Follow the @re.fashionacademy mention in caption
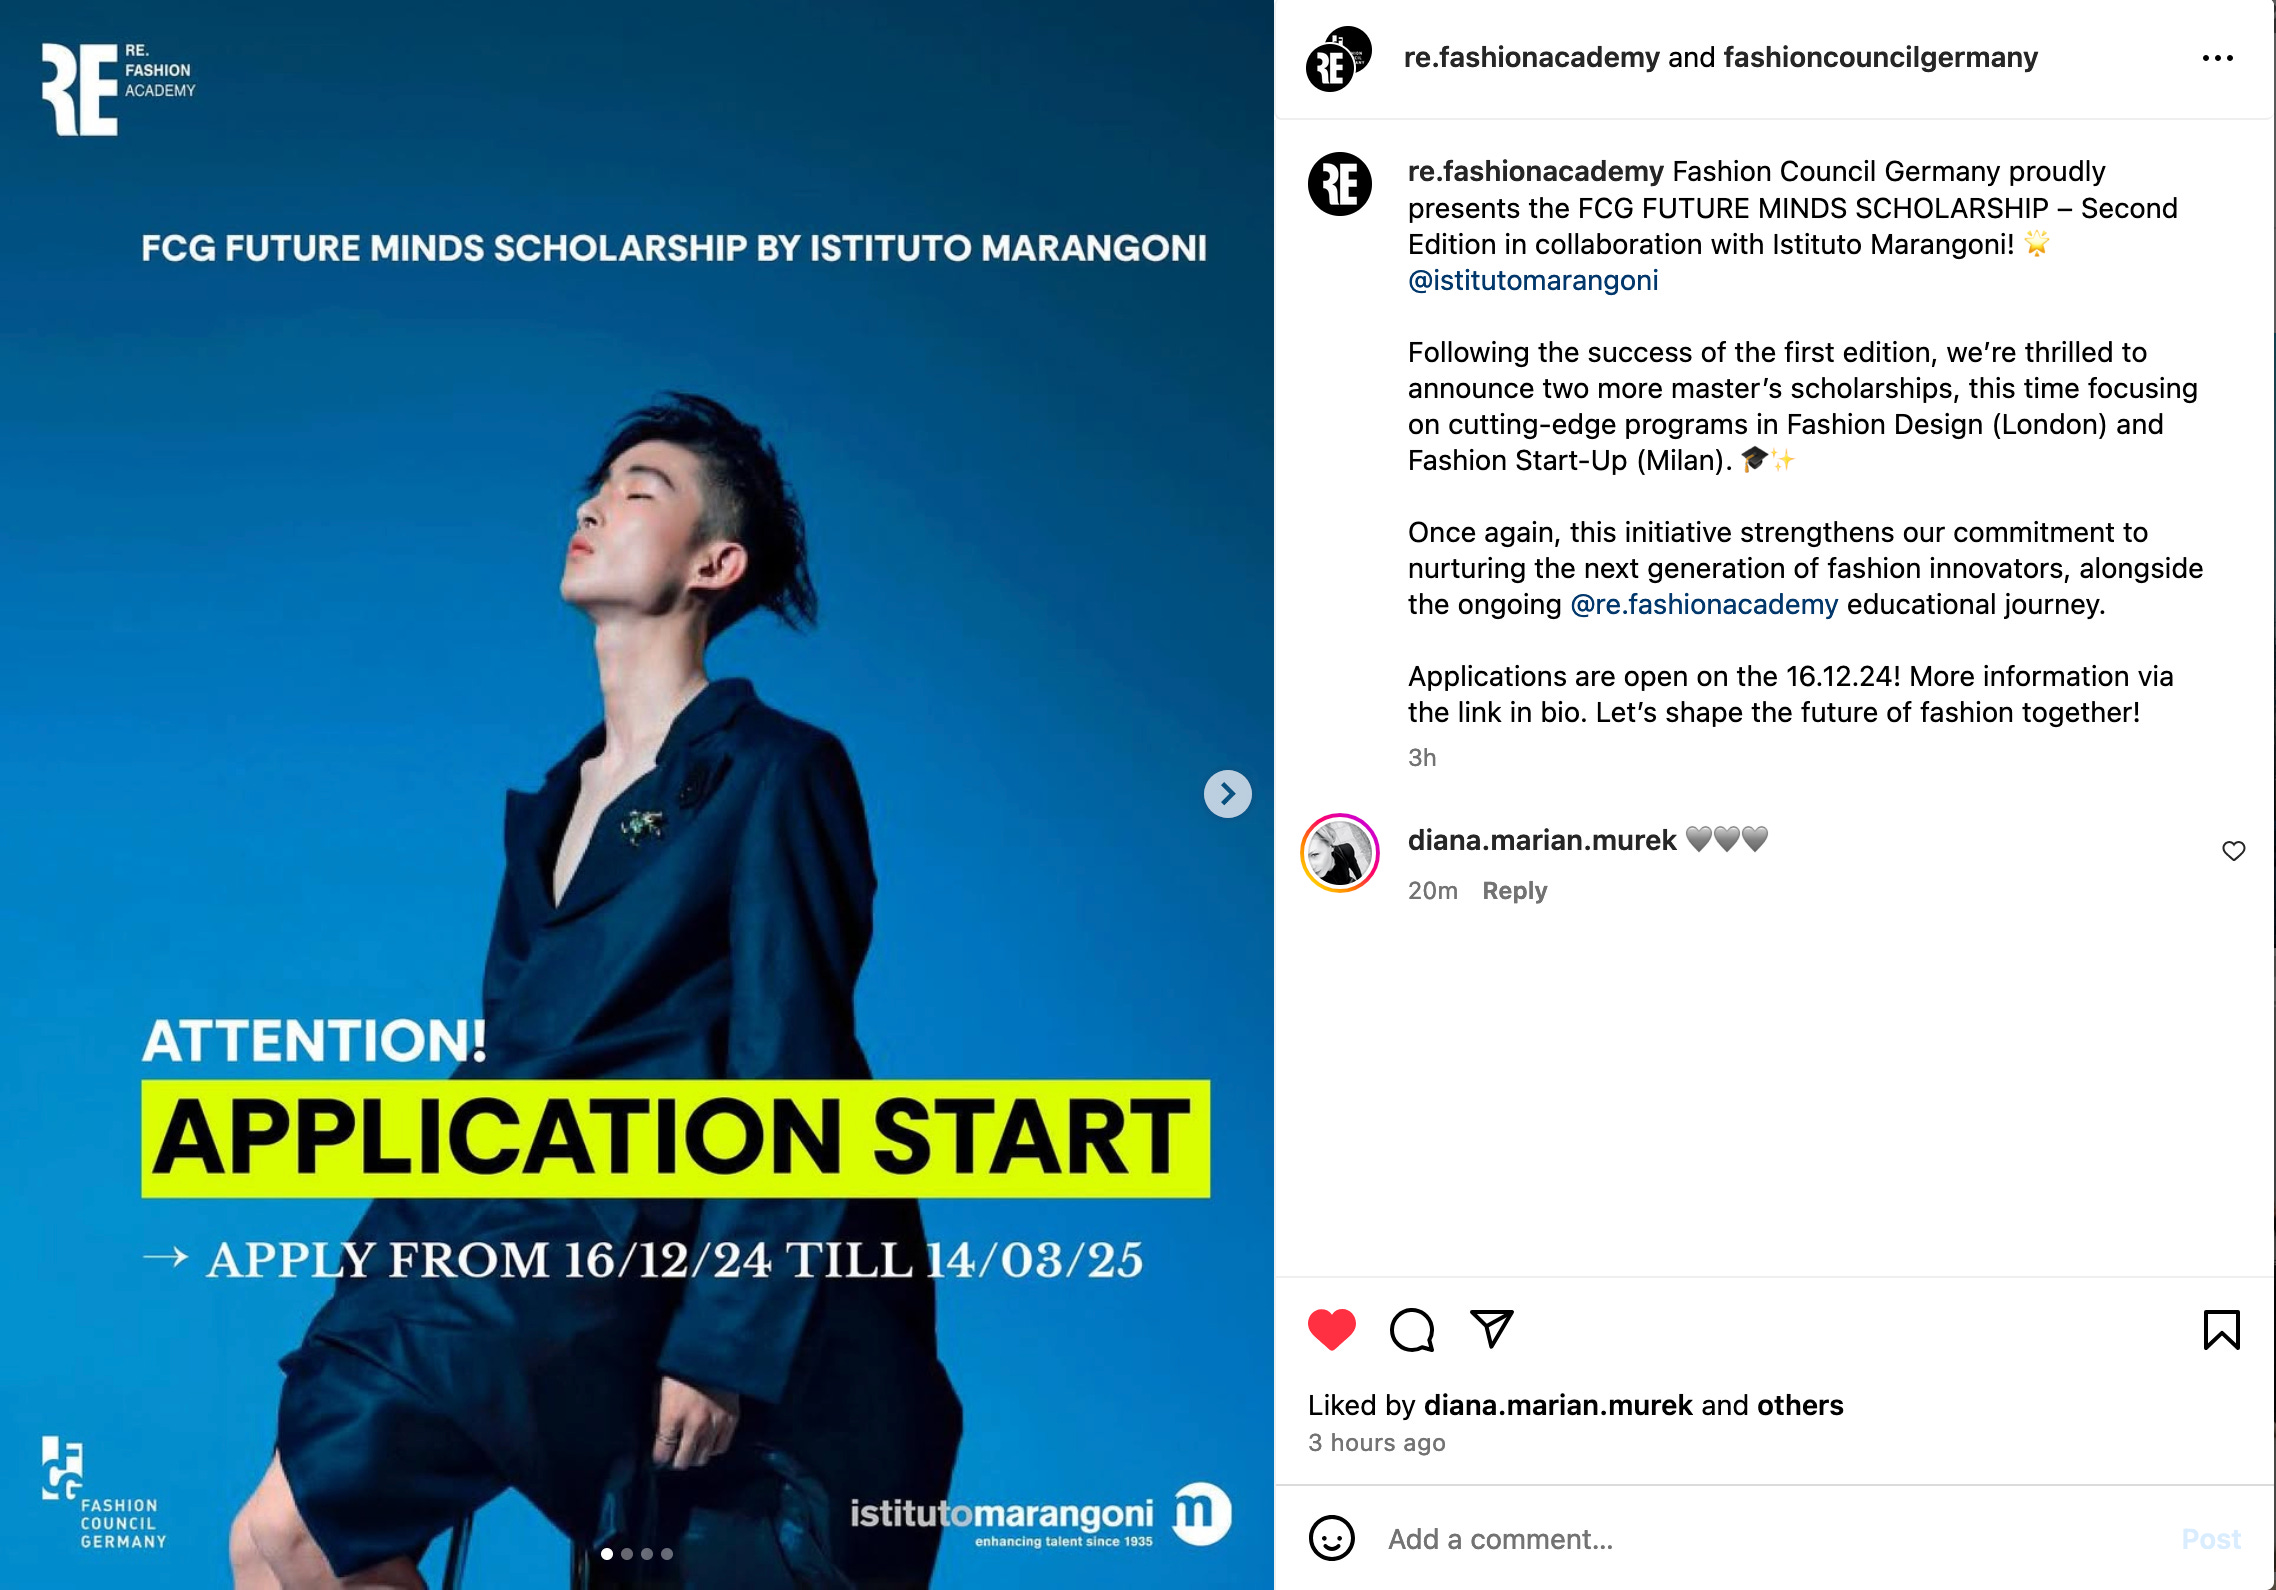This screenshot has width=2276, height=1590. [x=1704, y=604]
